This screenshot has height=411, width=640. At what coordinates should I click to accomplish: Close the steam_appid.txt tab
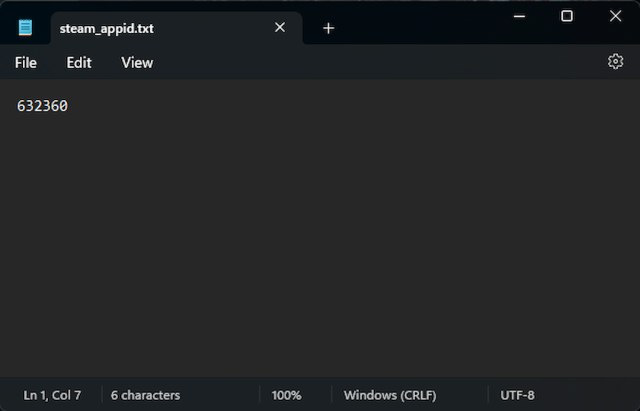[x=280, y=28]
